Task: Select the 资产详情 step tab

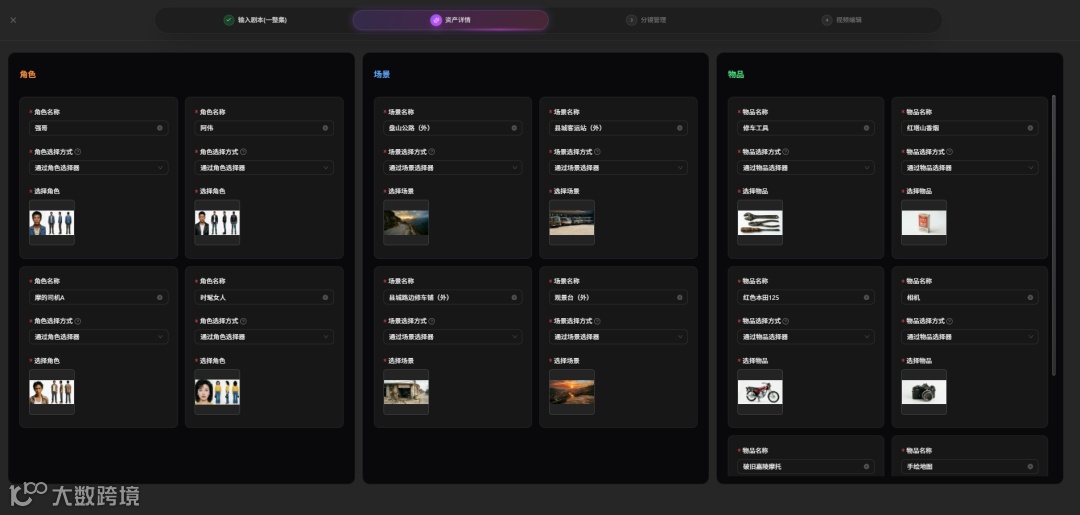Action: (450, 20)
